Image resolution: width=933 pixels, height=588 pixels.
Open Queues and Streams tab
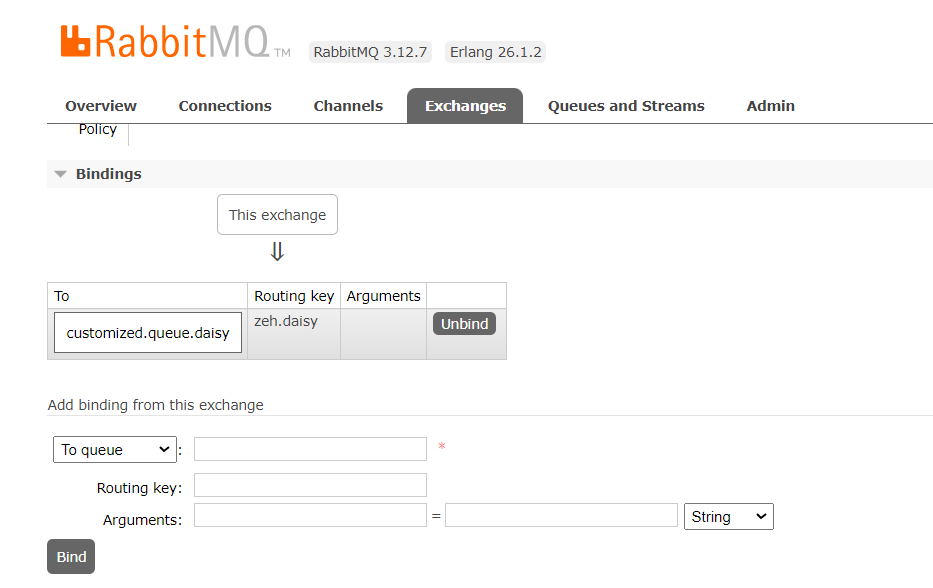click(x=626, y=106)
